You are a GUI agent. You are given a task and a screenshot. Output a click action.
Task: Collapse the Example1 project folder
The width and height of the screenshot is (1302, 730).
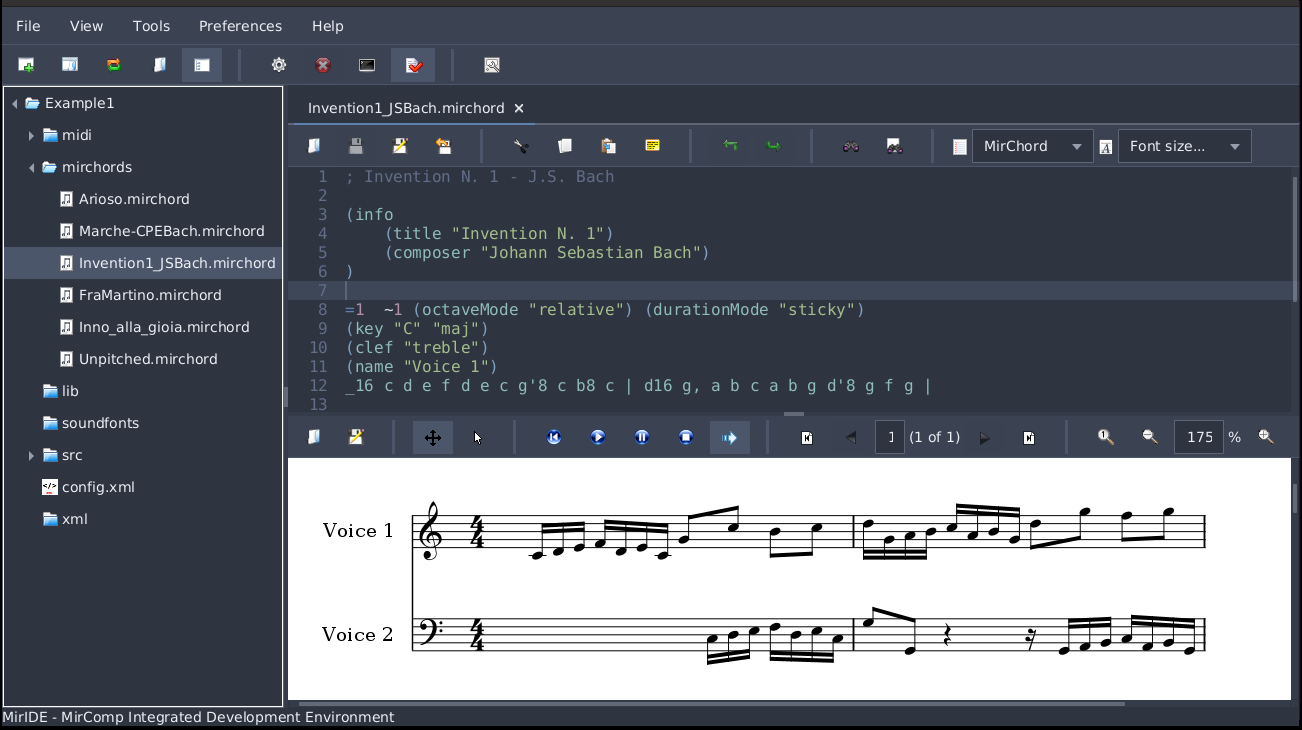pos(15,103)
